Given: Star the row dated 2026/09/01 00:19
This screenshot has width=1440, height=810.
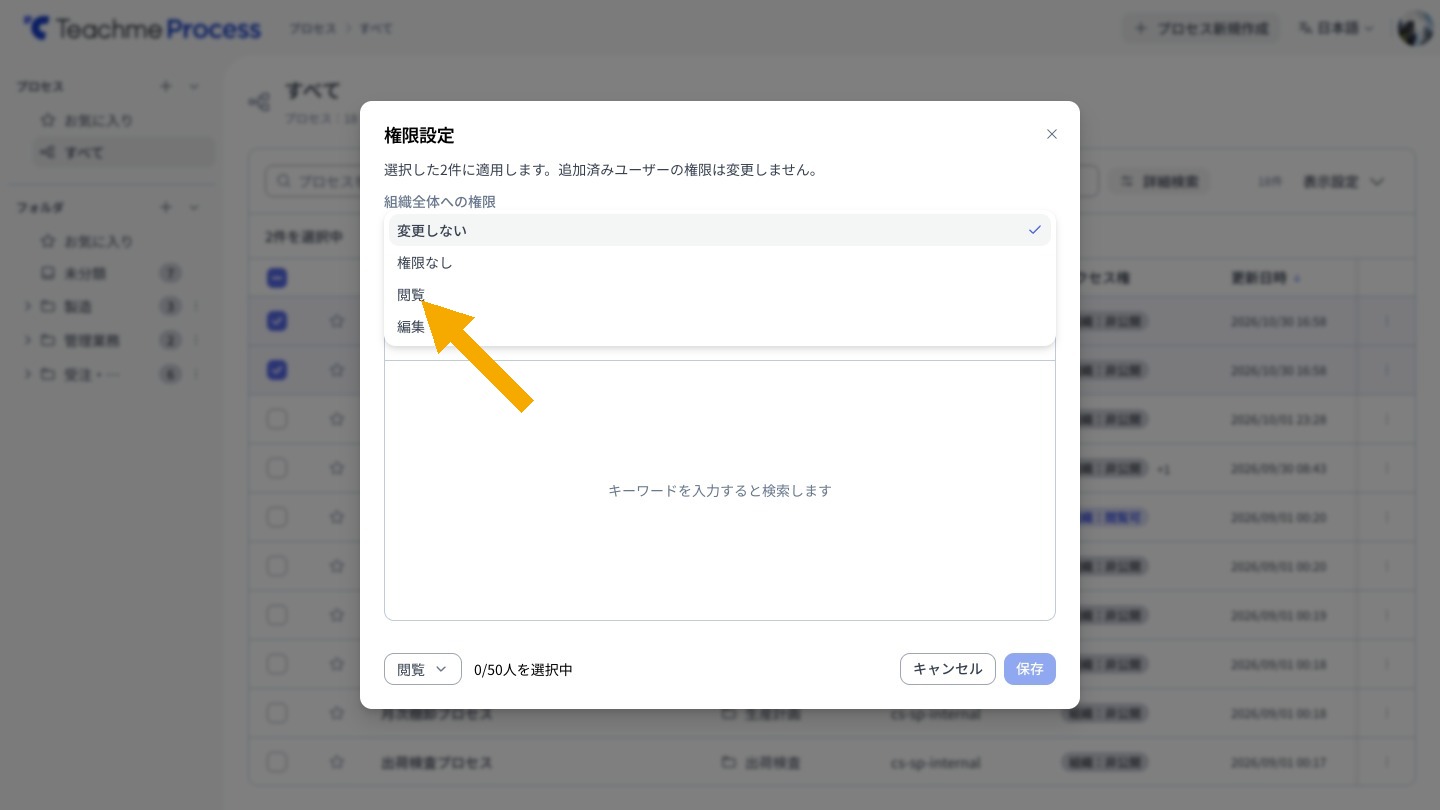Looking at the screenshot, I should [337, 615].
